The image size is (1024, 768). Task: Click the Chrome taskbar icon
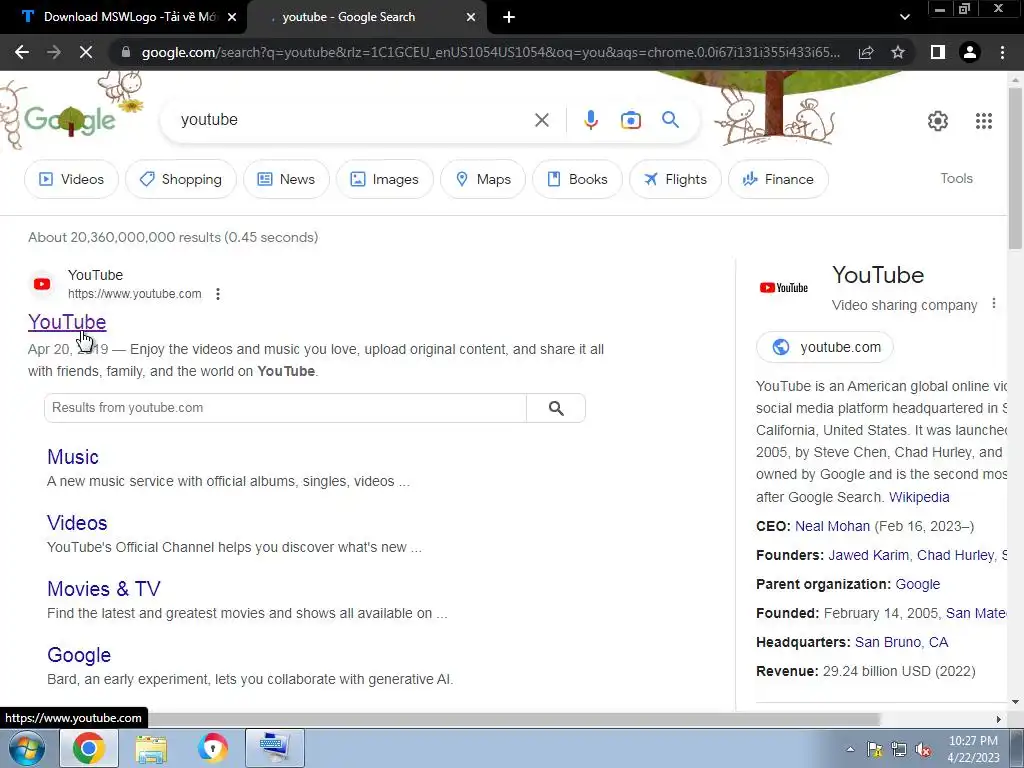tap(89, 748)
